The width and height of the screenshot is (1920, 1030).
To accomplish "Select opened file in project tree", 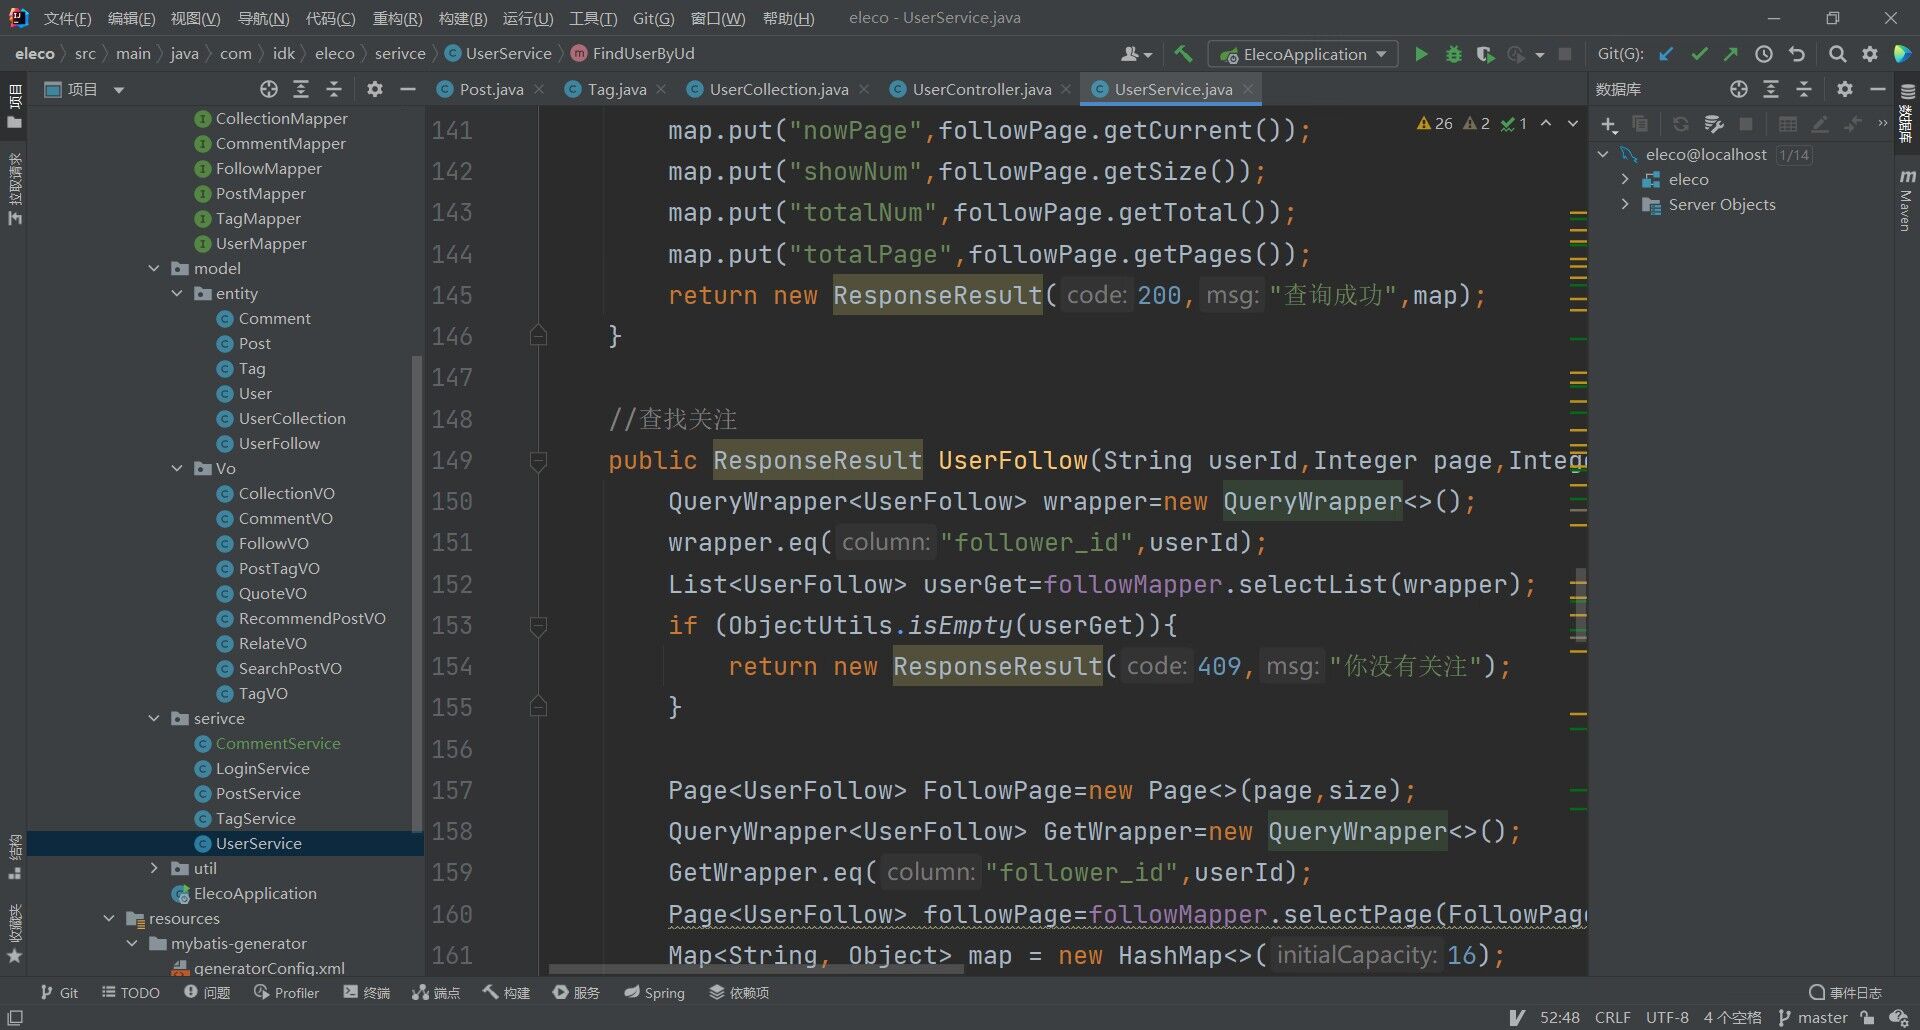I will (269, 89).
